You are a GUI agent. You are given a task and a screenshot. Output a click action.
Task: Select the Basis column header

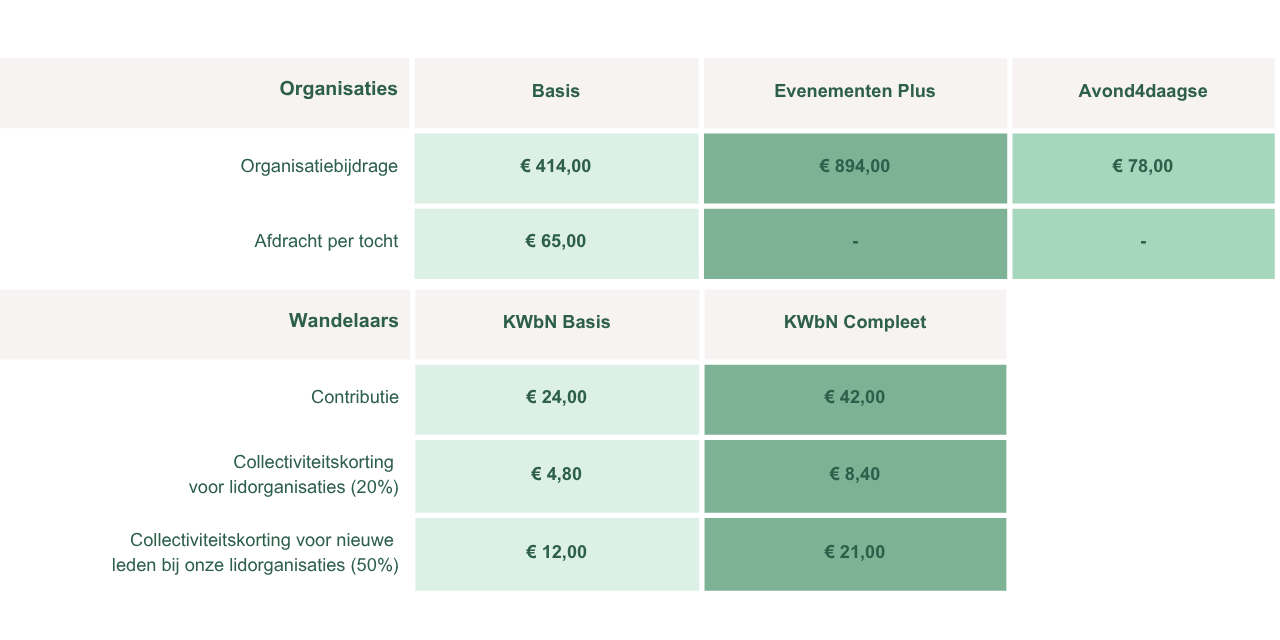click(x=556, y=91)
